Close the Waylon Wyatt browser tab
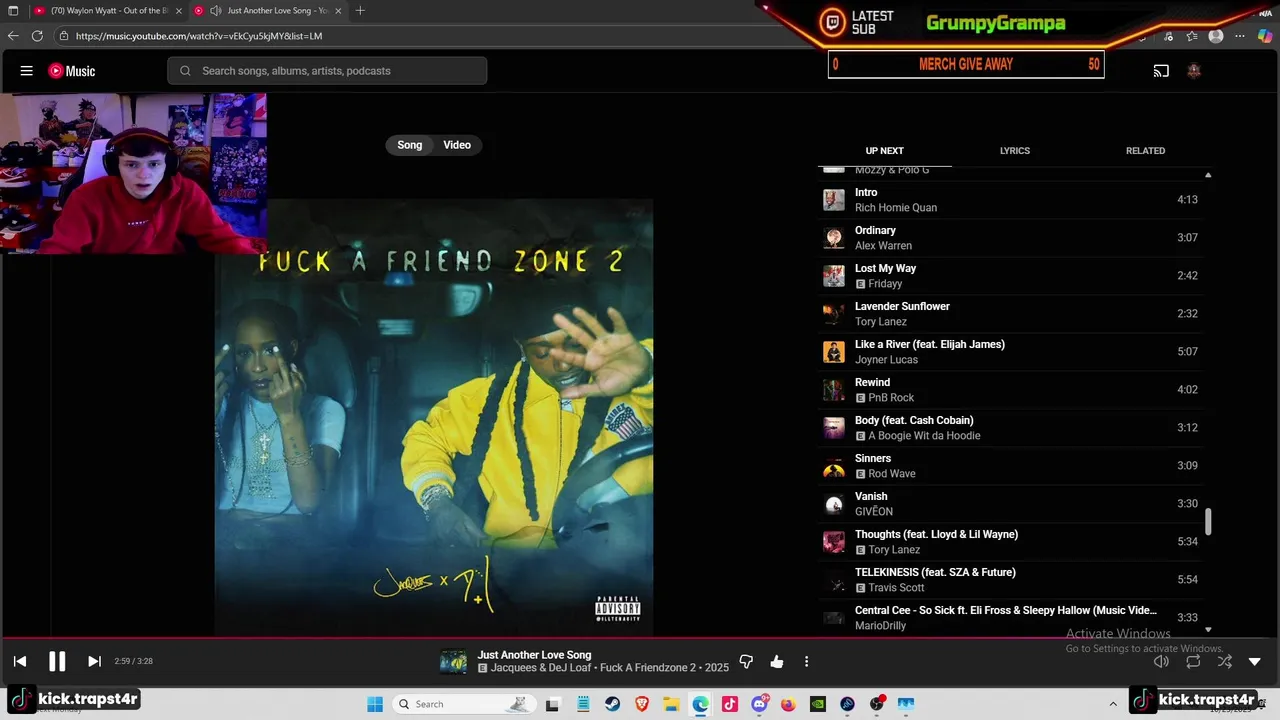Image resolution: width=1280 pixels, height=720 pixels. (179, 10)
